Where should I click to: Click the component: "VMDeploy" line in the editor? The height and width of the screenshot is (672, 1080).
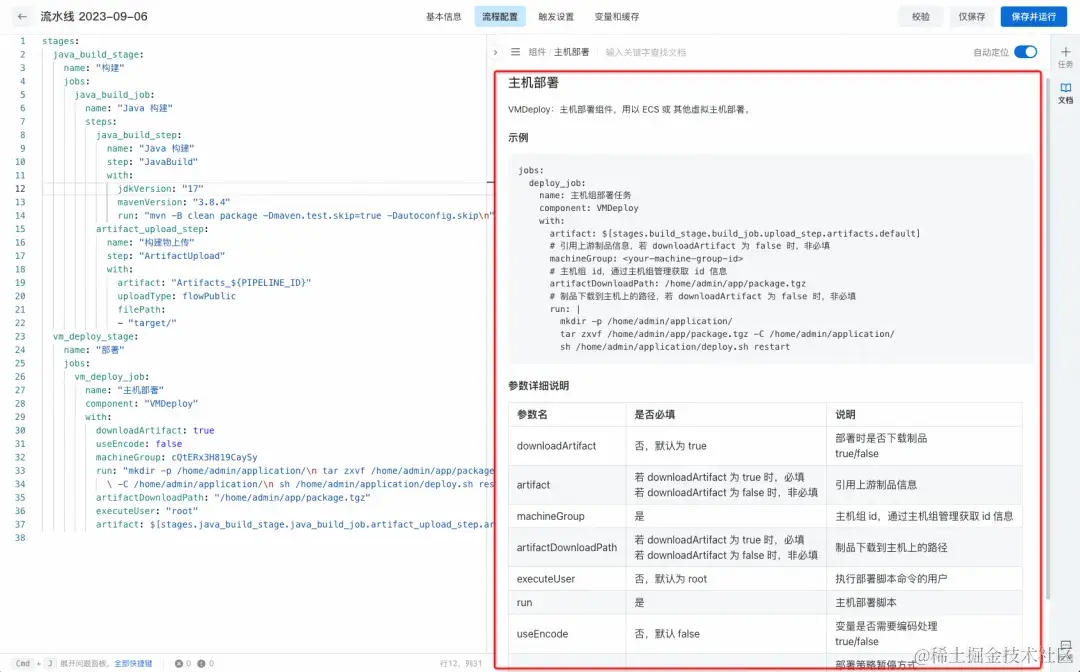point(142,403)
